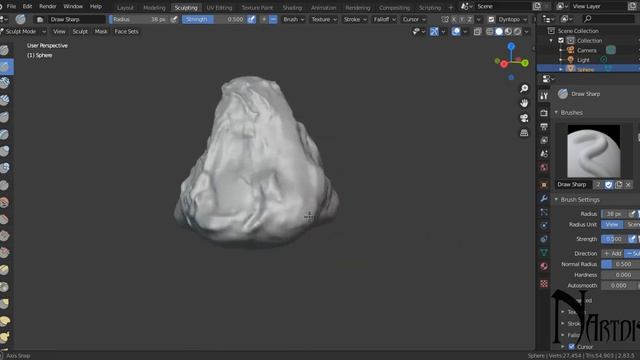Set Radius Unit to View

611,224
